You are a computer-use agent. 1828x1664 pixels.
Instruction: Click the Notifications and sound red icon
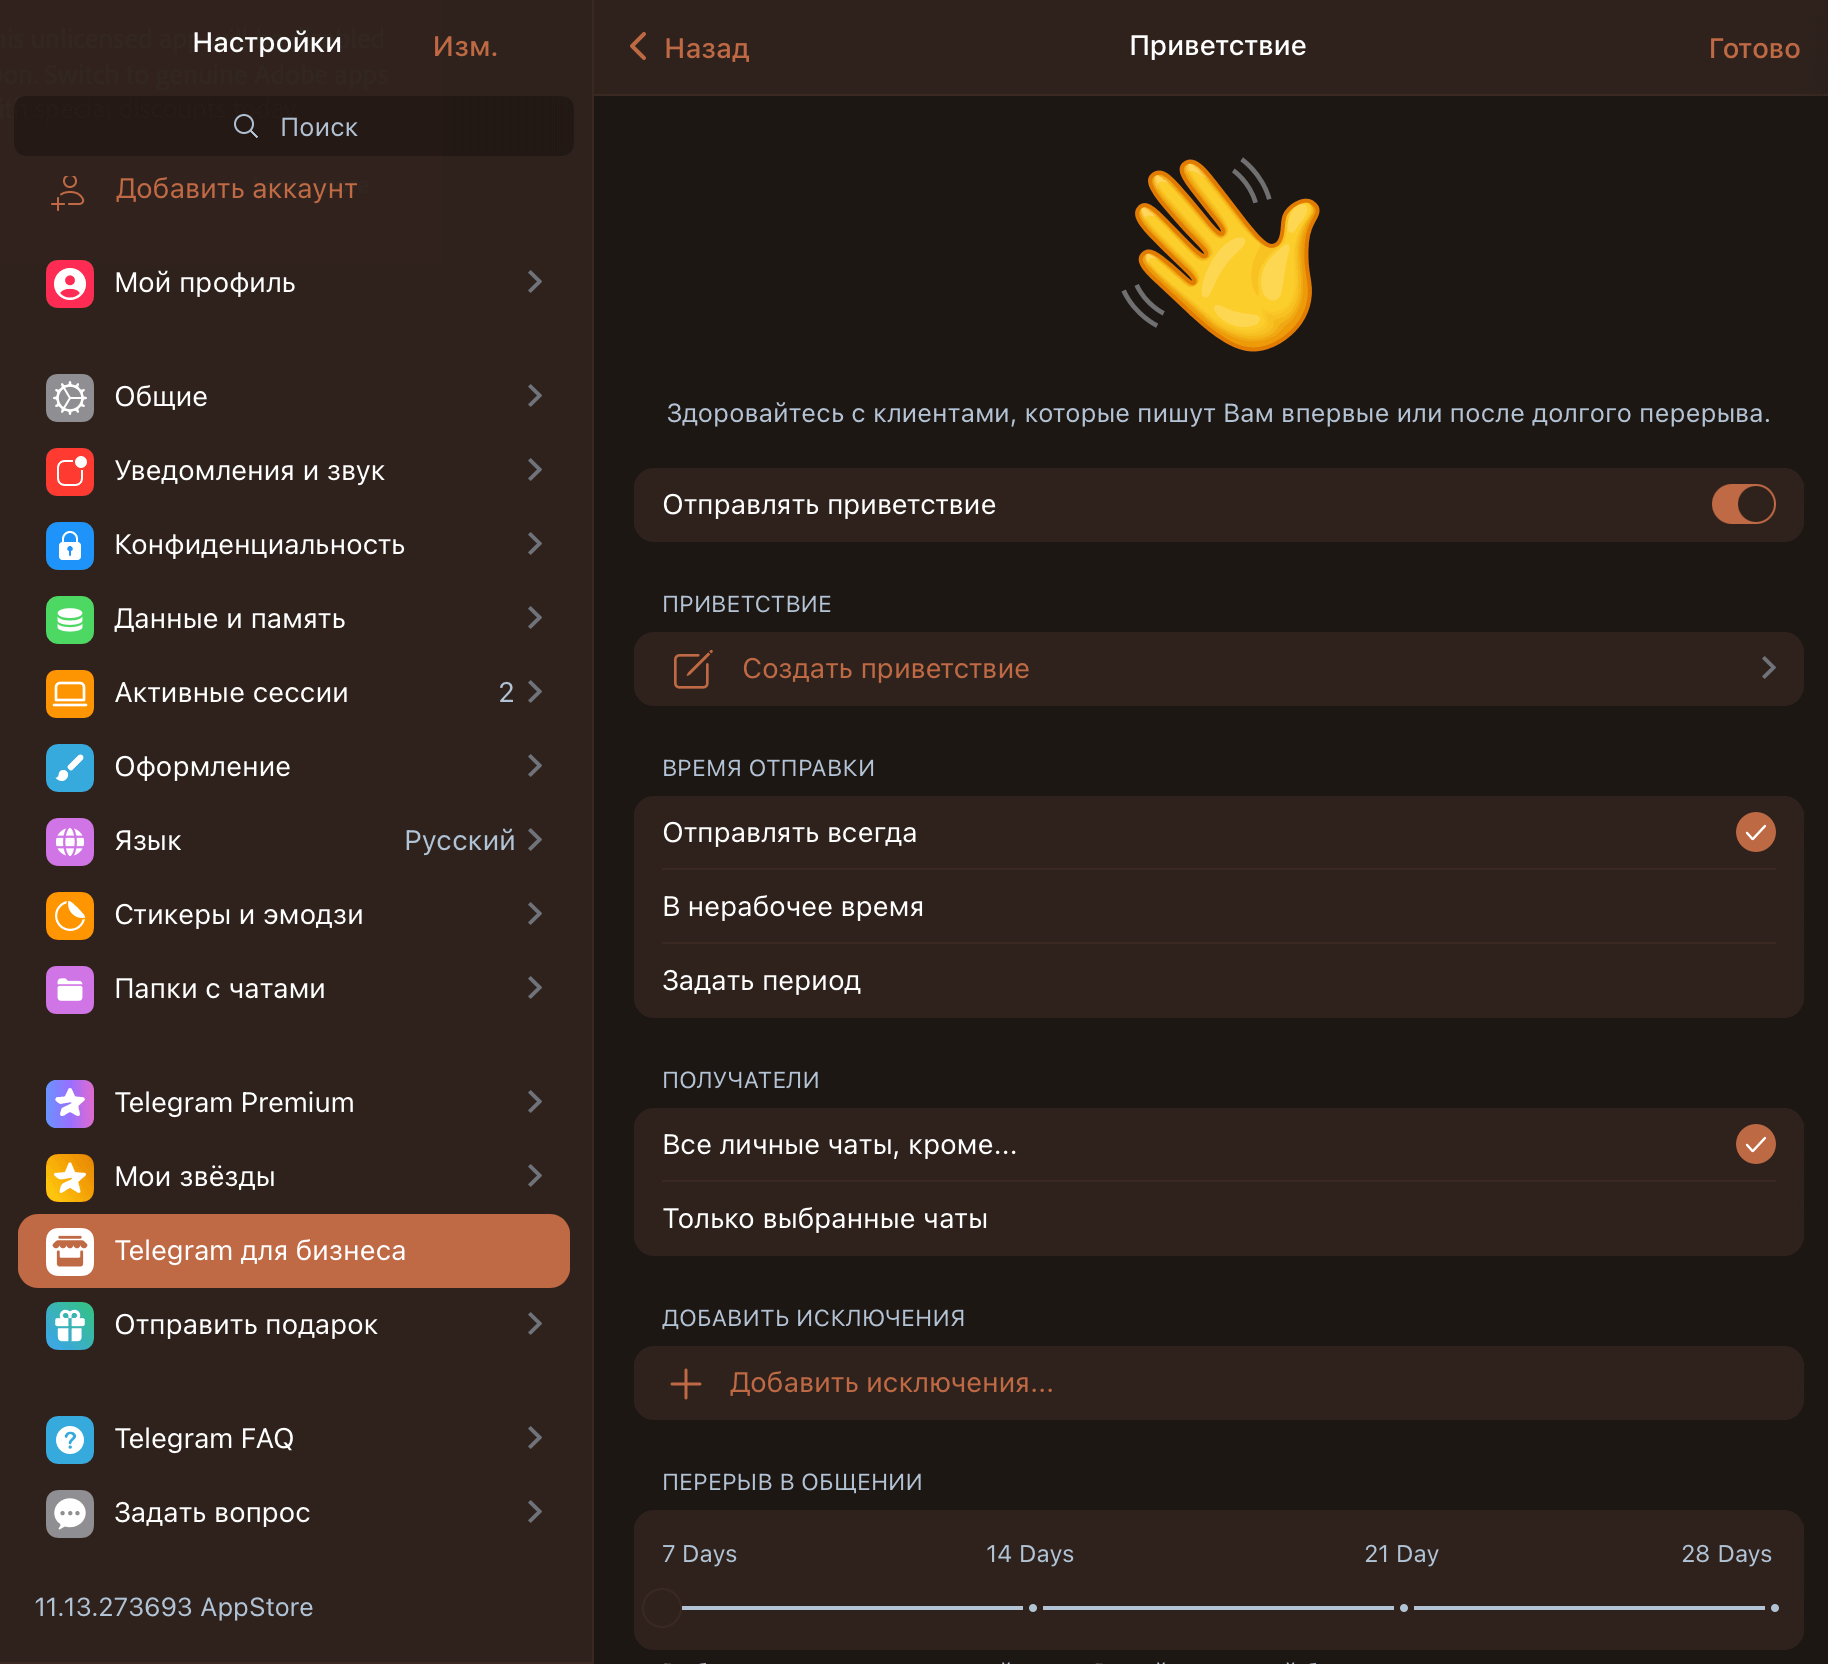point(70,472)
